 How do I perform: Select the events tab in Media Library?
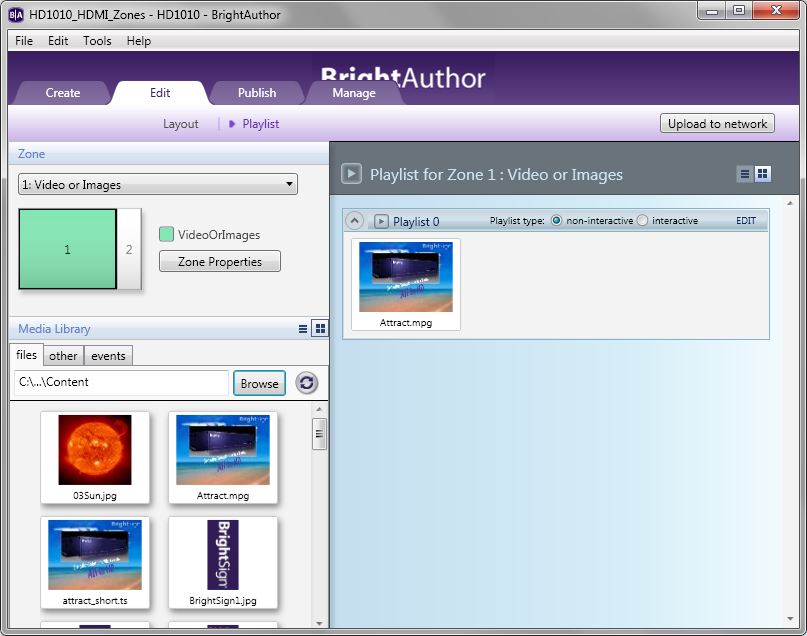coord(108,356)
